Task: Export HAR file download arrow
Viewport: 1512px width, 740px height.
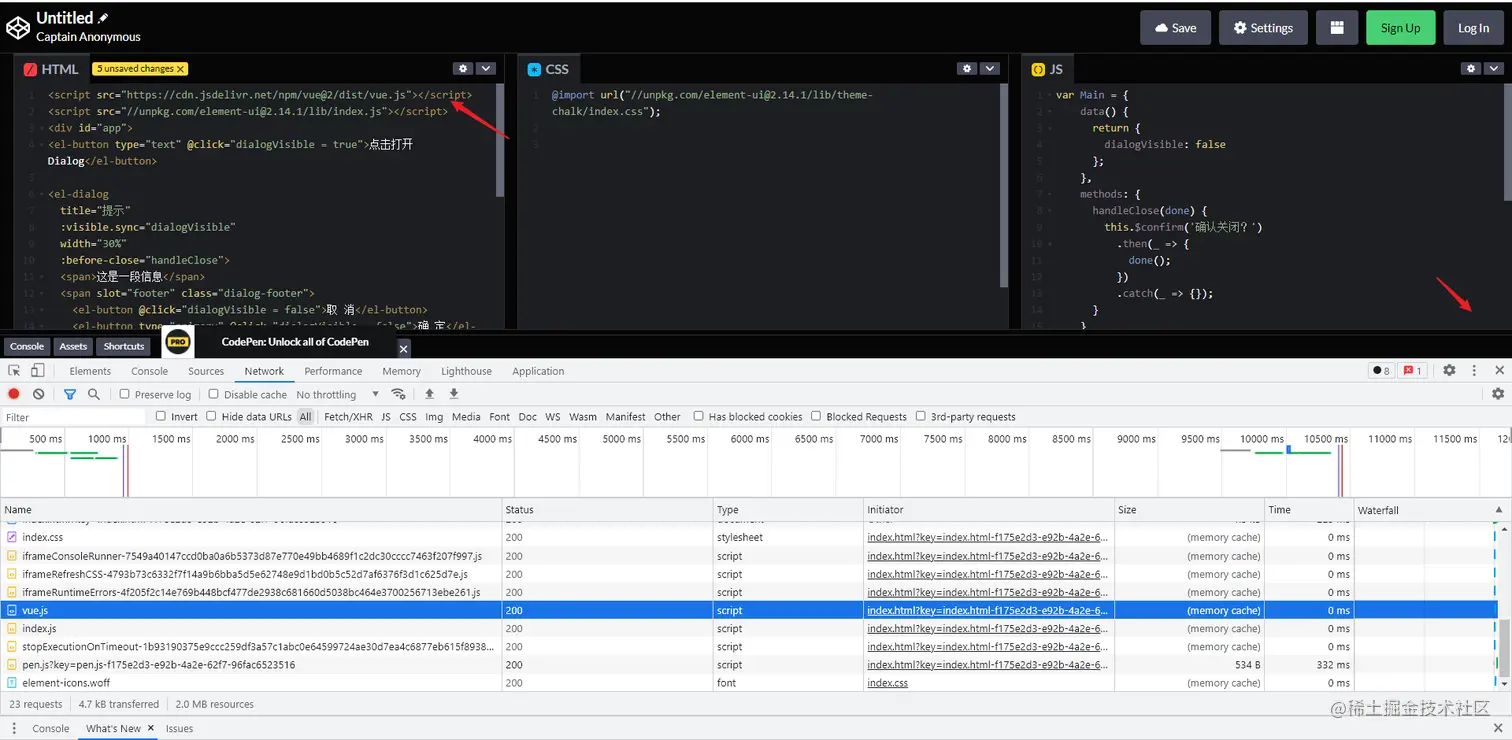Action: 453,394
